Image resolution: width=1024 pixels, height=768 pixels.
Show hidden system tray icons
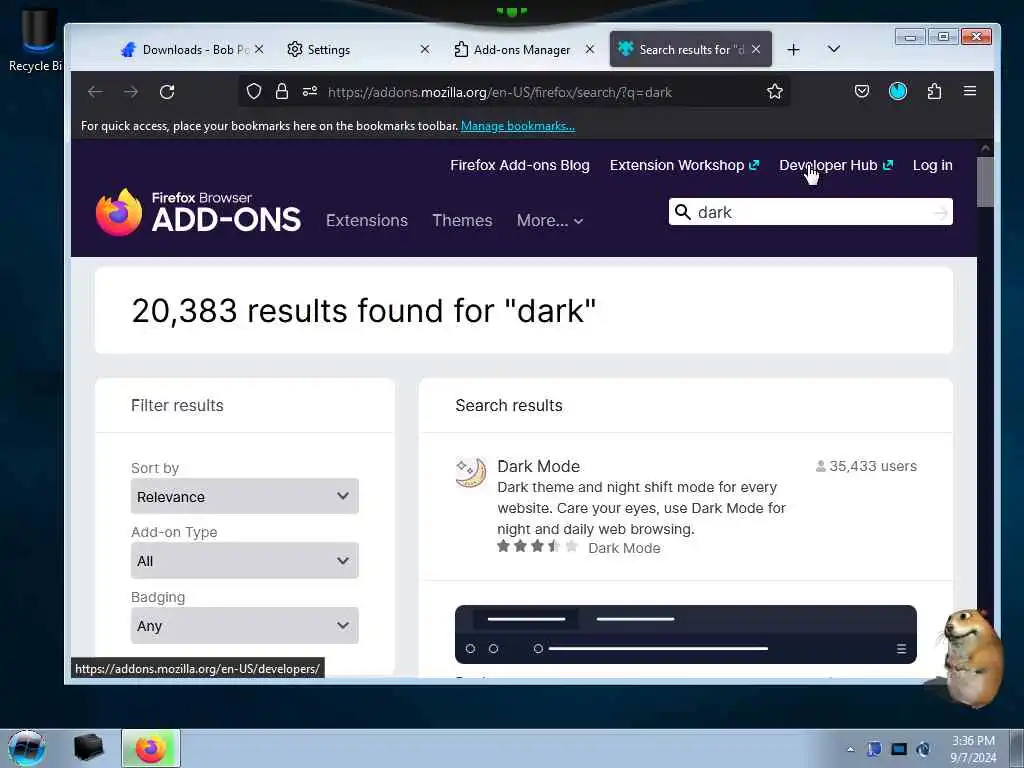coord(850,749)
